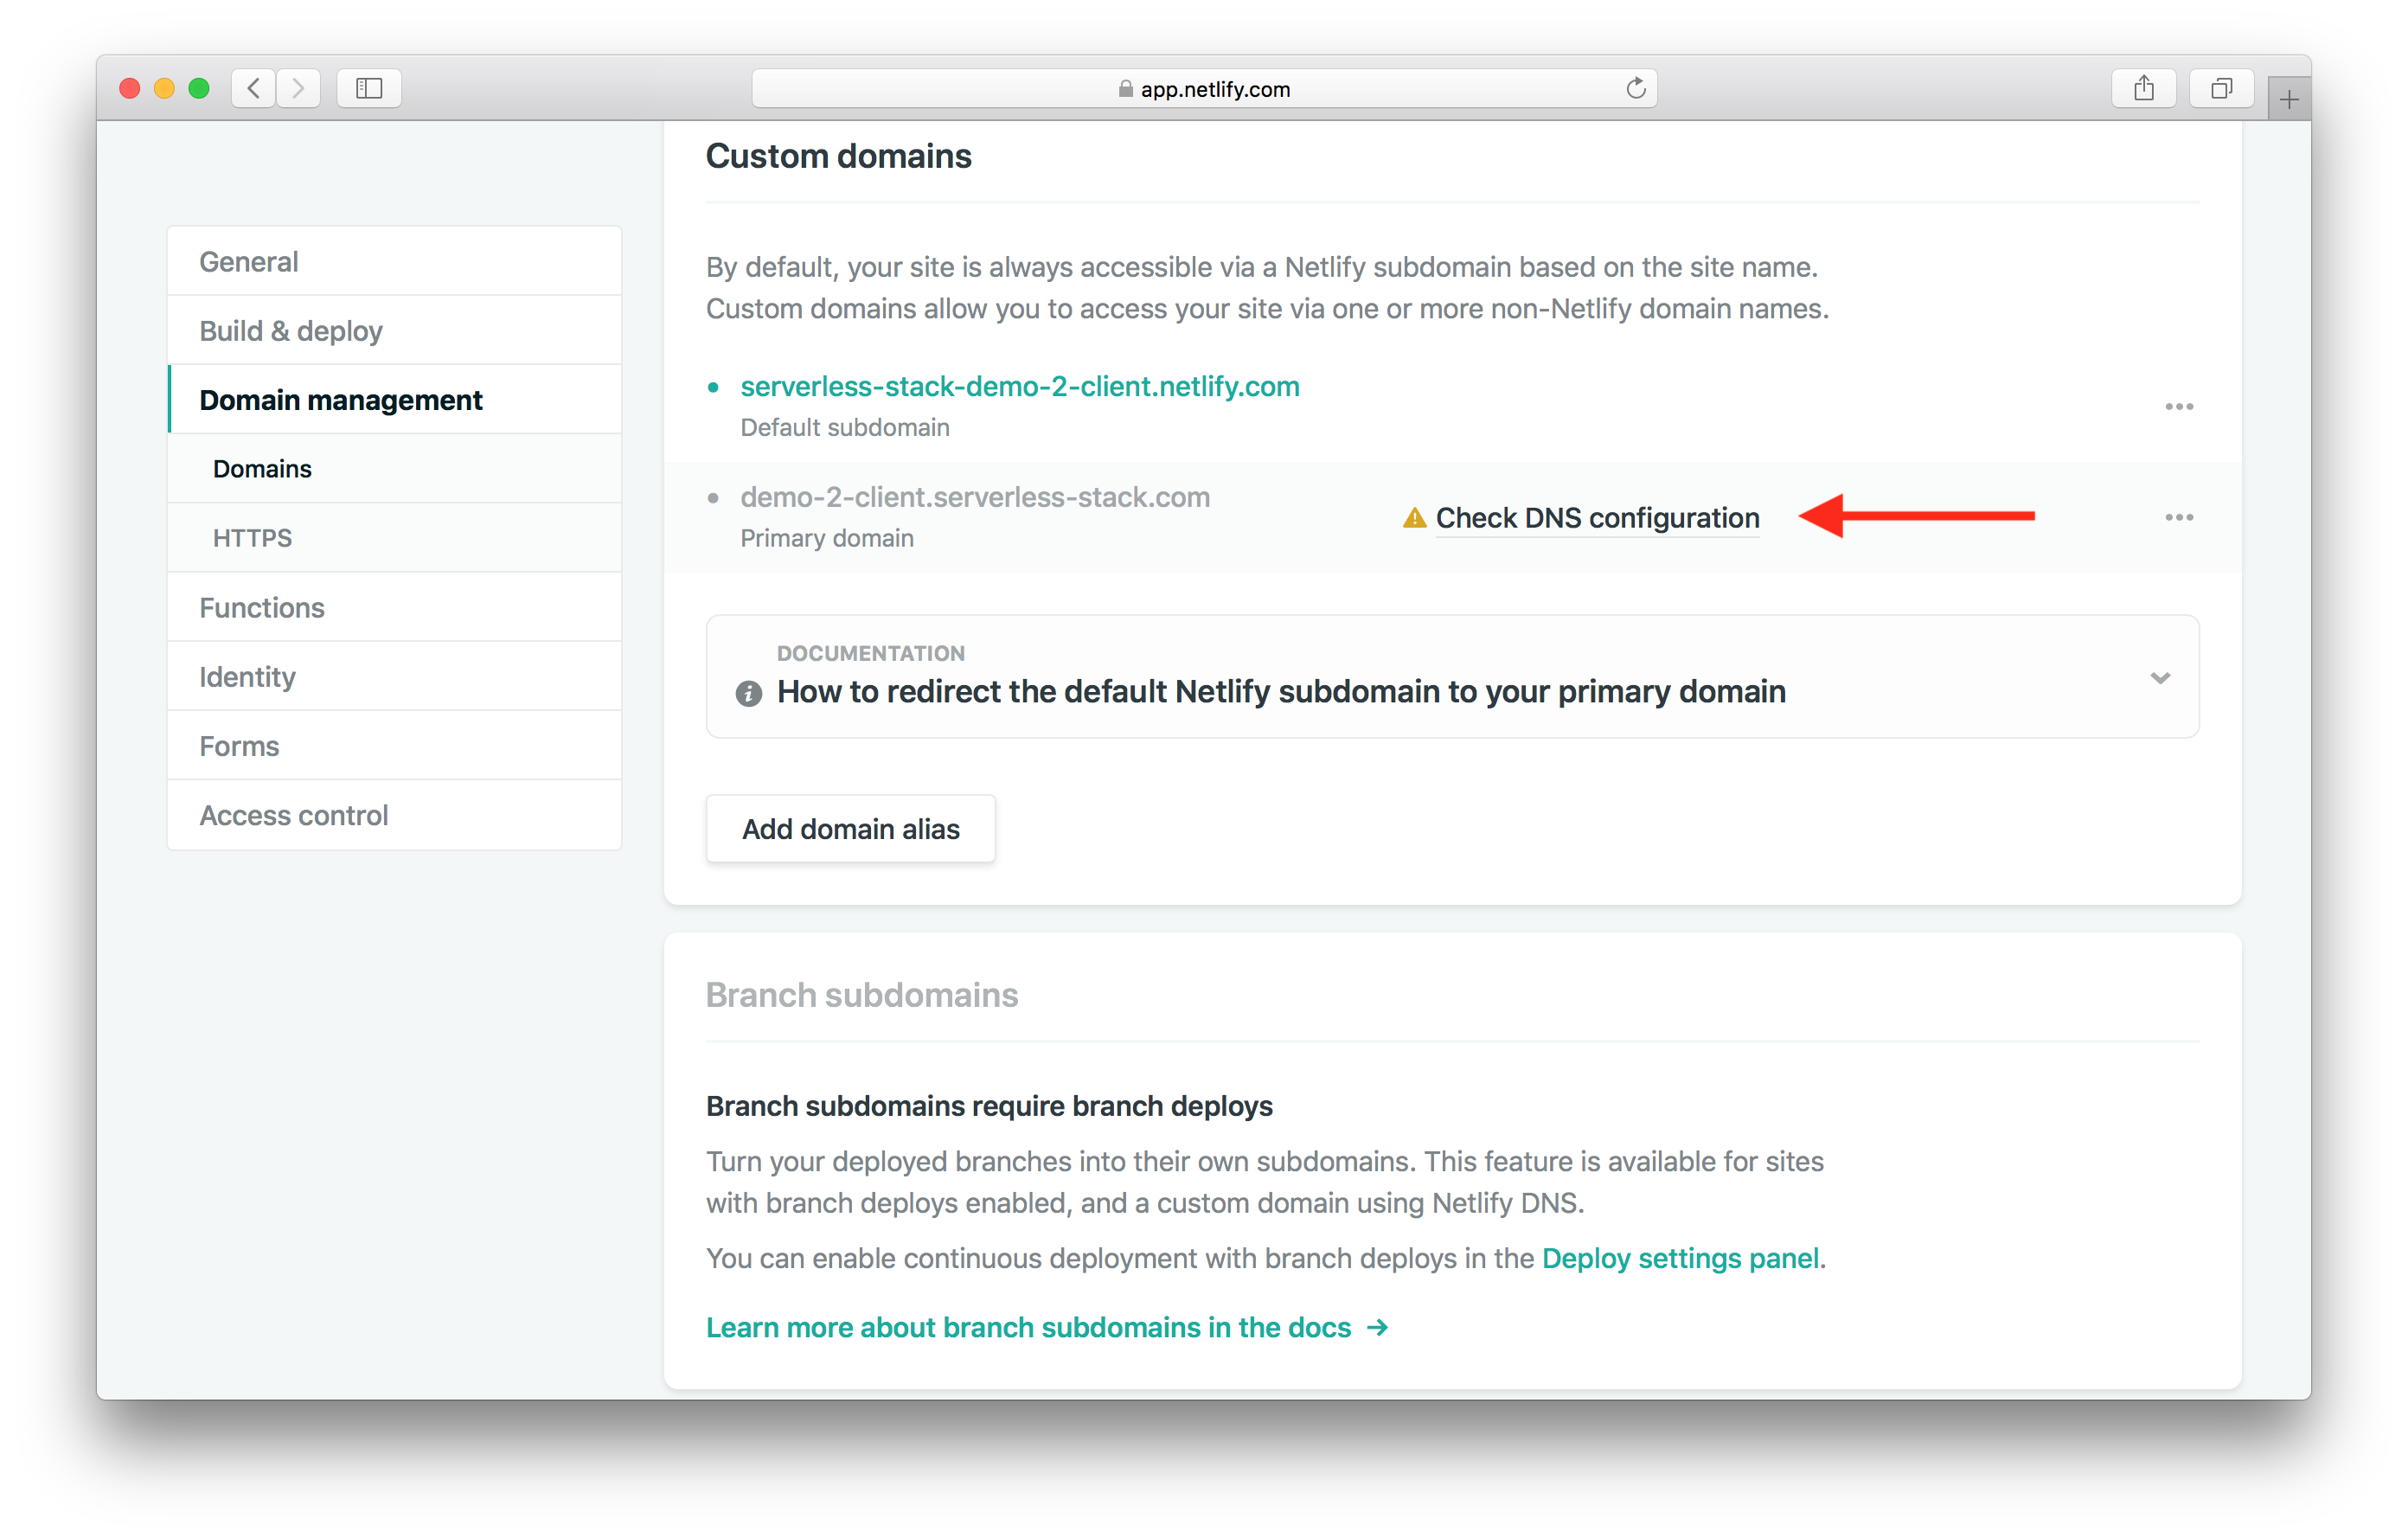2408x1538 pixels.
Task: Select the HTTPS sub-item in sidebar
Action: [x=252, y=538]
